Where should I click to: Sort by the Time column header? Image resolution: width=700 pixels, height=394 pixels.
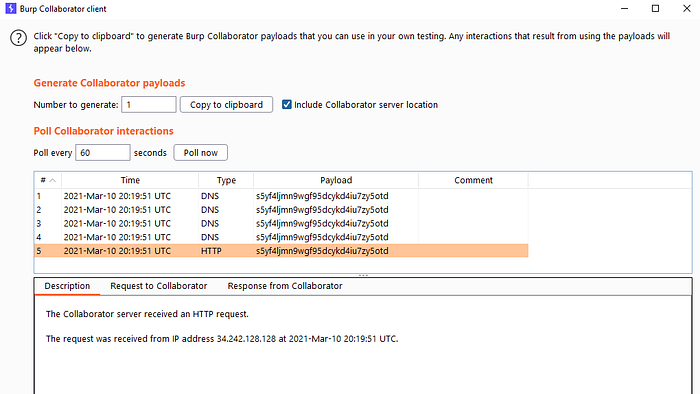[x=130, y=180]
